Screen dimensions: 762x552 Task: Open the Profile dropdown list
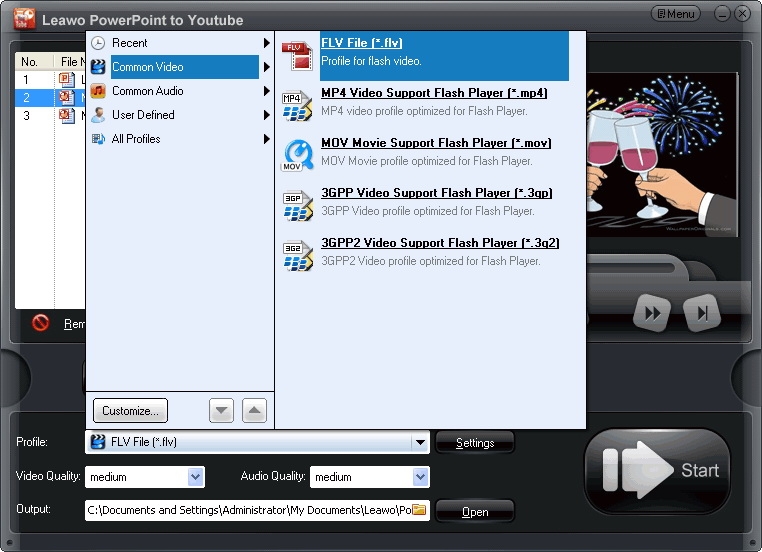coord(421,442)
